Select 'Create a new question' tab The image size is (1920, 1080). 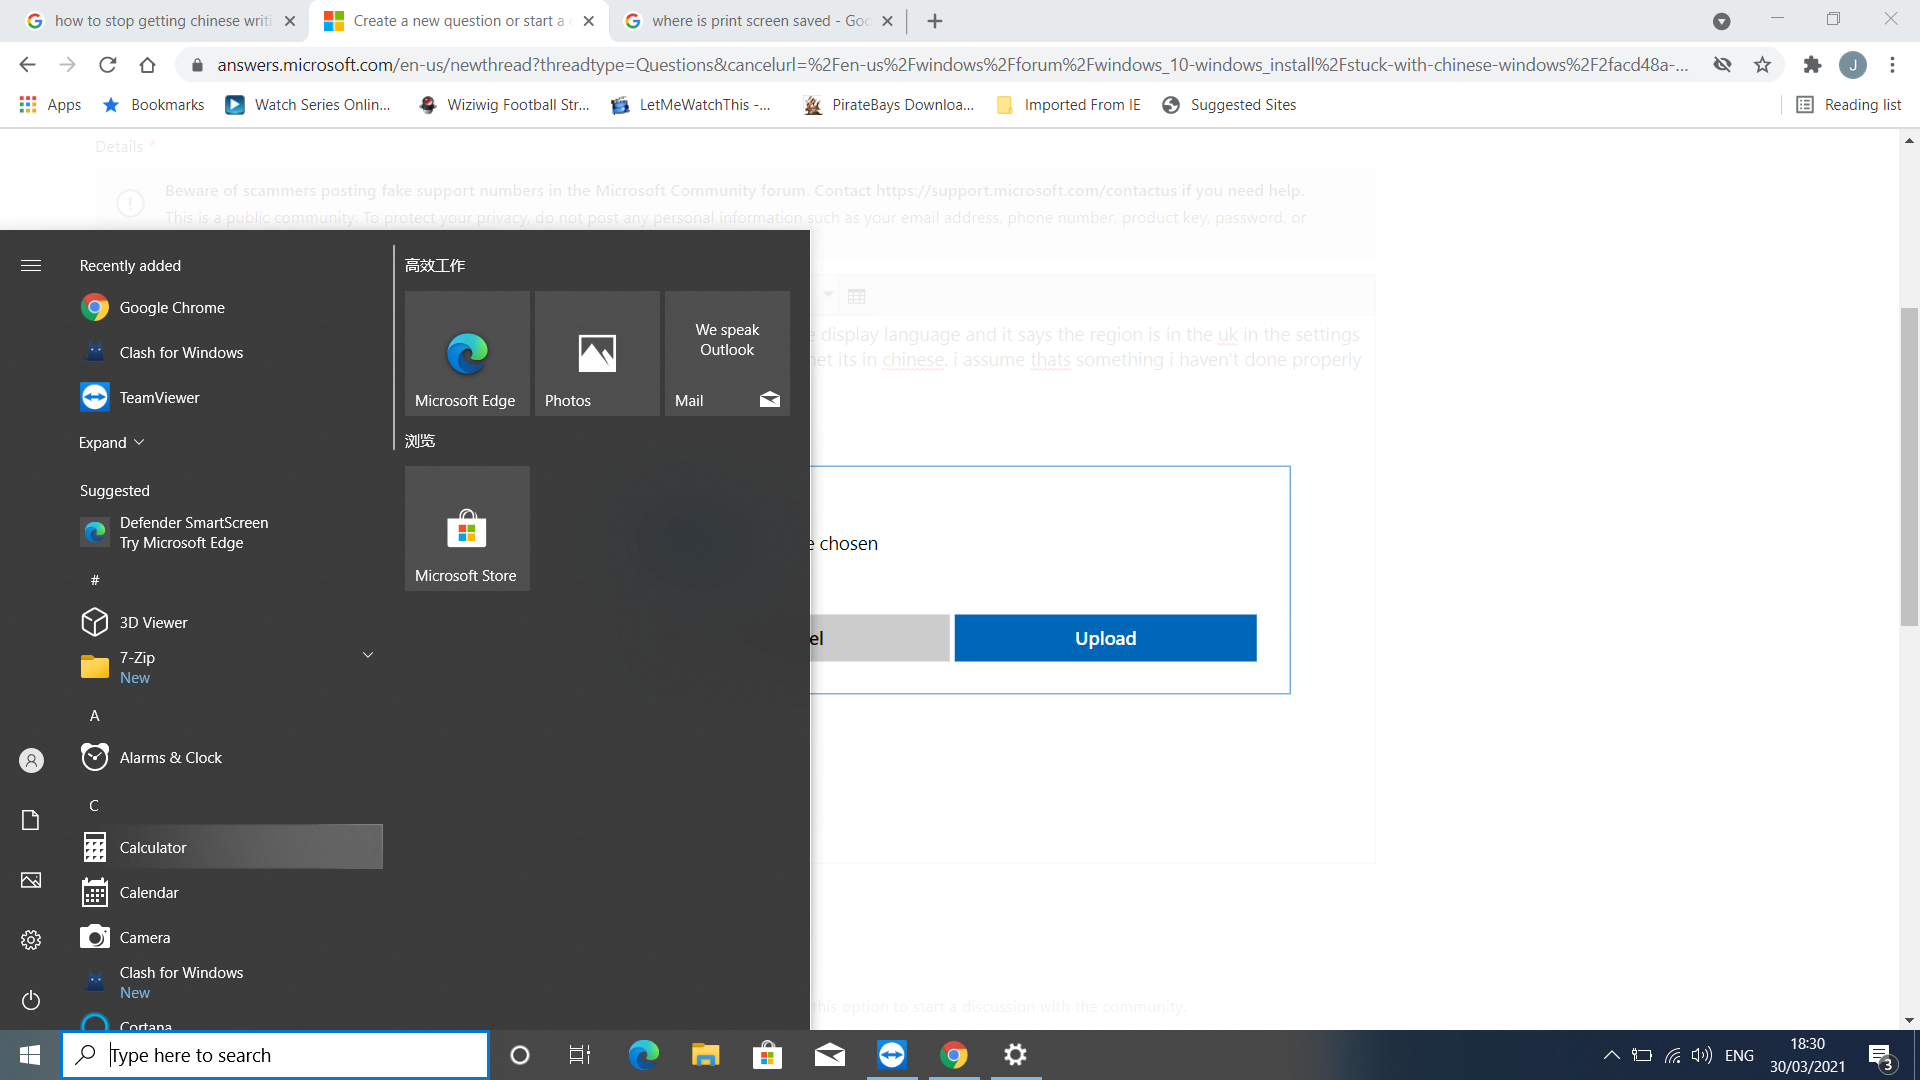point(460,21)
